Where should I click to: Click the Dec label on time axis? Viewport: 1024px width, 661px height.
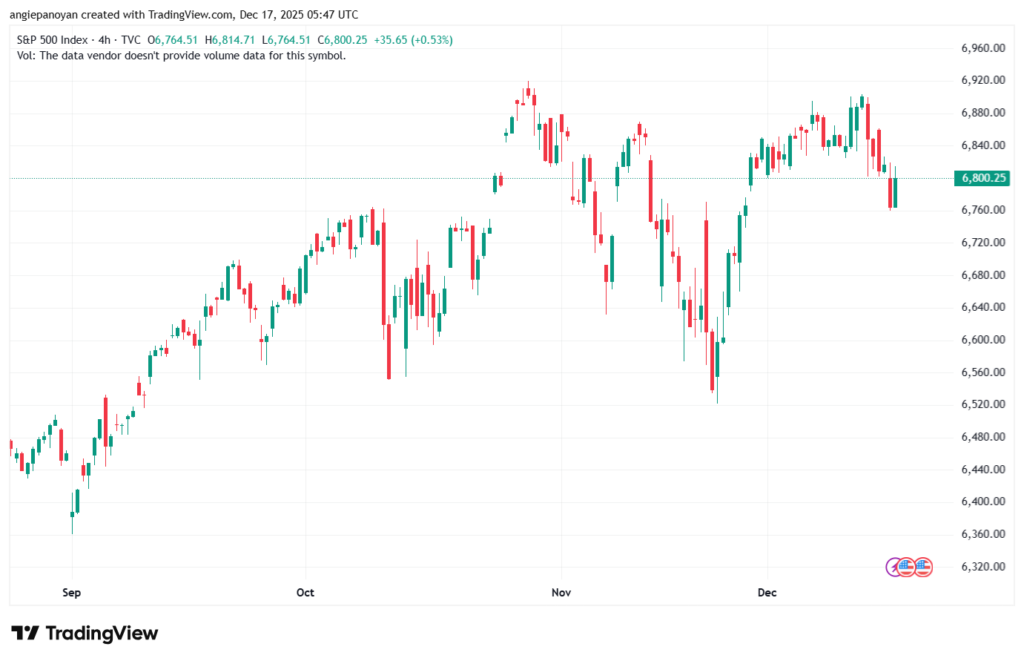[767, 593]
